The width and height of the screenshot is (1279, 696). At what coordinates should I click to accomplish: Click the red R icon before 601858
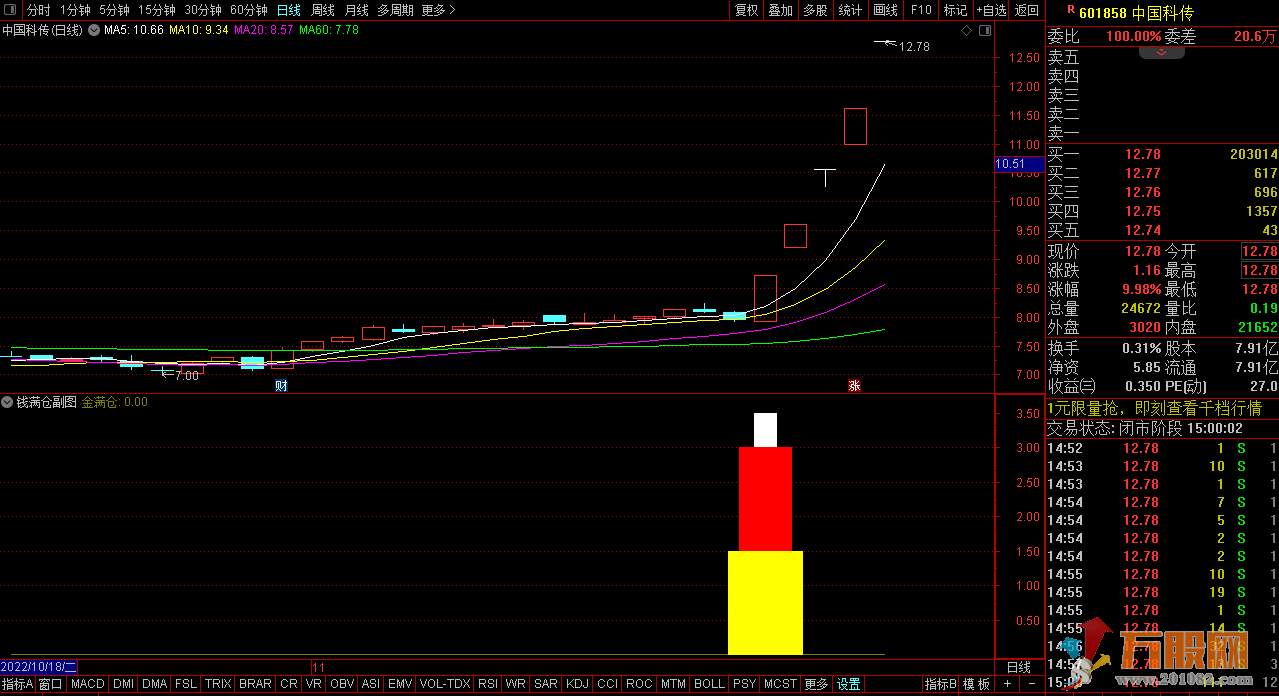point(1071,10)
